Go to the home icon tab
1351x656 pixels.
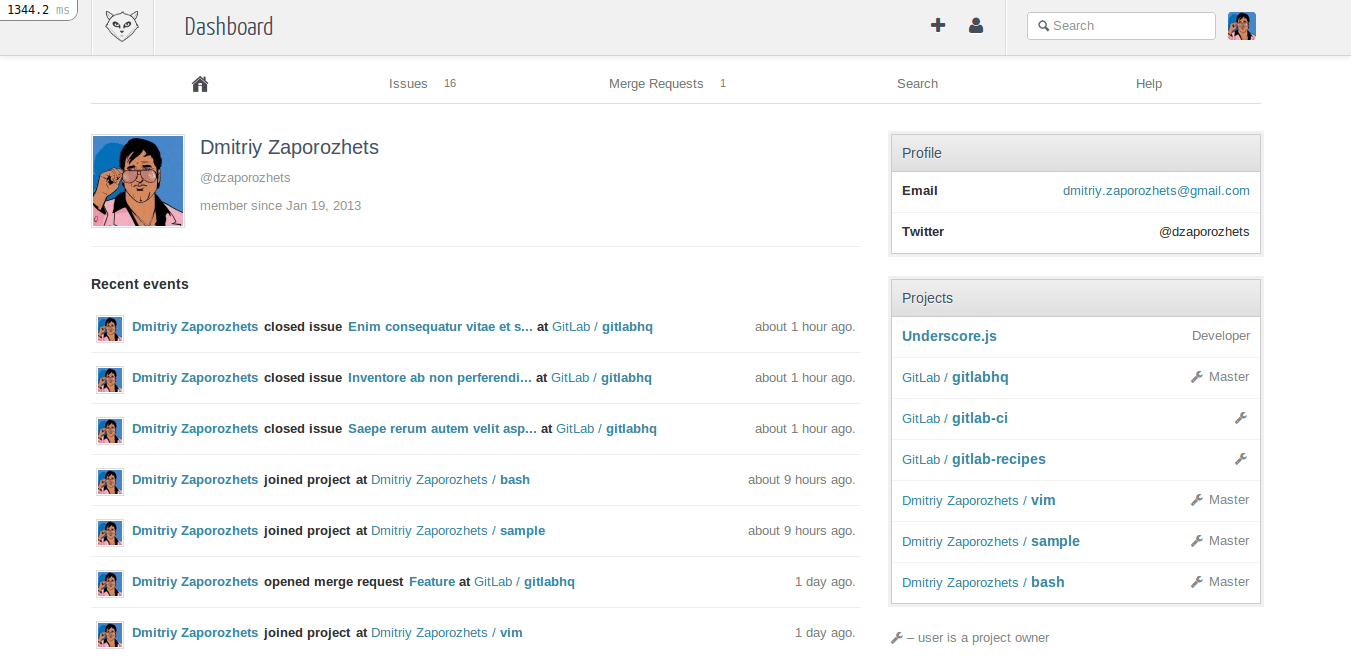coord(200,84)
